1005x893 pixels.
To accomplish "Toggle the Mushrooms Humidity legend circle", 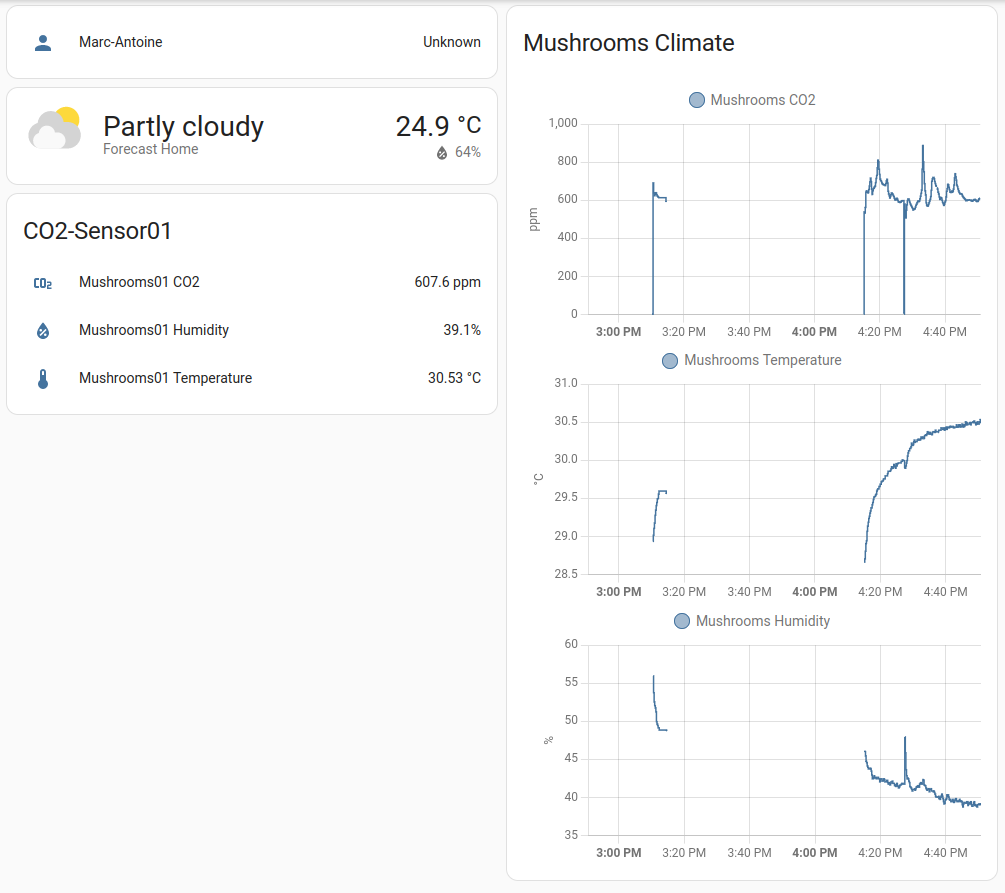I will pos(682,621).
